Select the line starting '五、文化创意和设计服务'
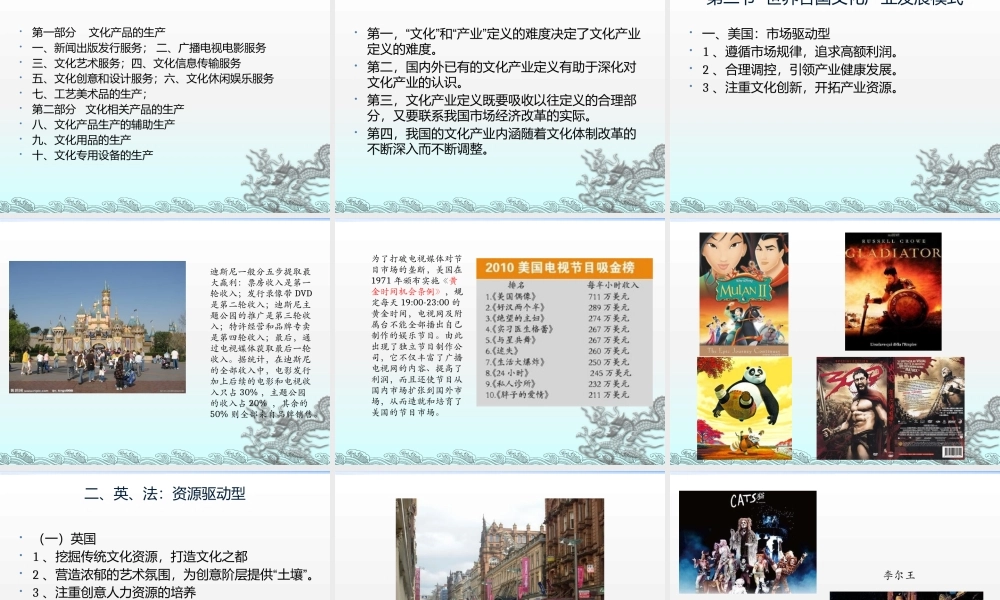This screenshot has width=1000, height=600. (x=152, y=78)
